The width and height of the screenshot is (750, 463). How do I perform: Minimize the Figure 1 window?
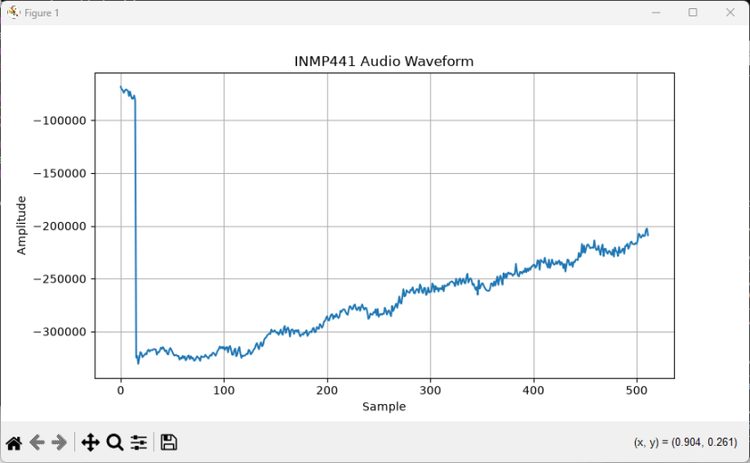click(x=656, y=12)
